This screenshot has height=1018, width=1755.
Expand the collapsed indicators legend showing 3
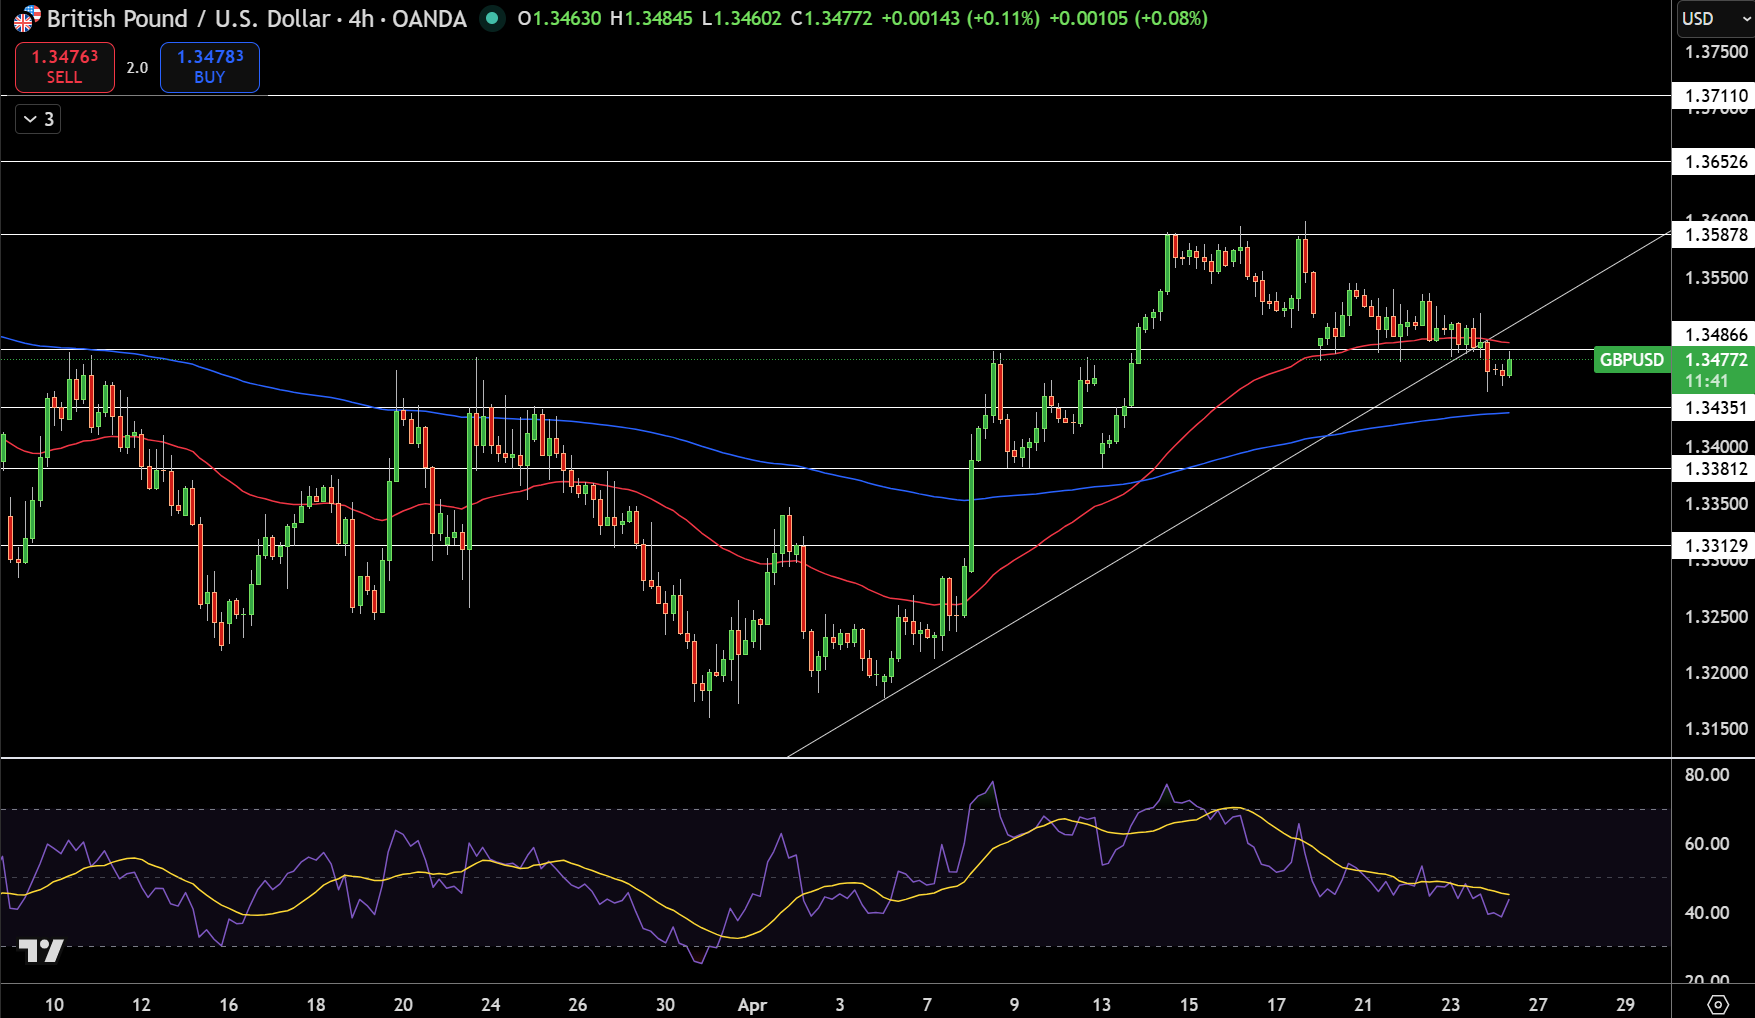point(38,119)
